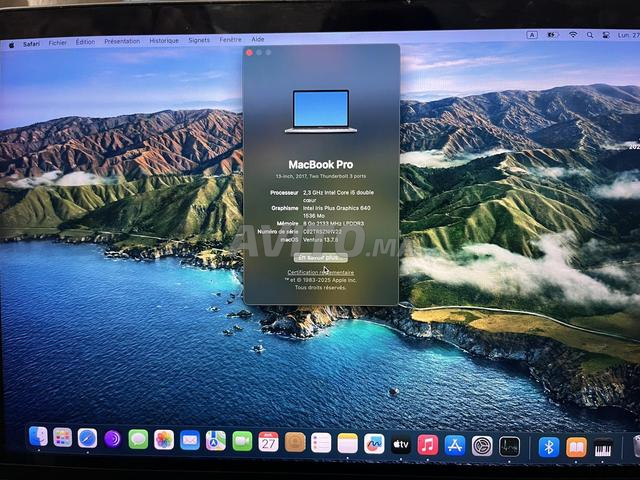Viewport: 640px width, 480px height.
Task: Click the 'En savoir plus...' button
Action: (321, 258)
